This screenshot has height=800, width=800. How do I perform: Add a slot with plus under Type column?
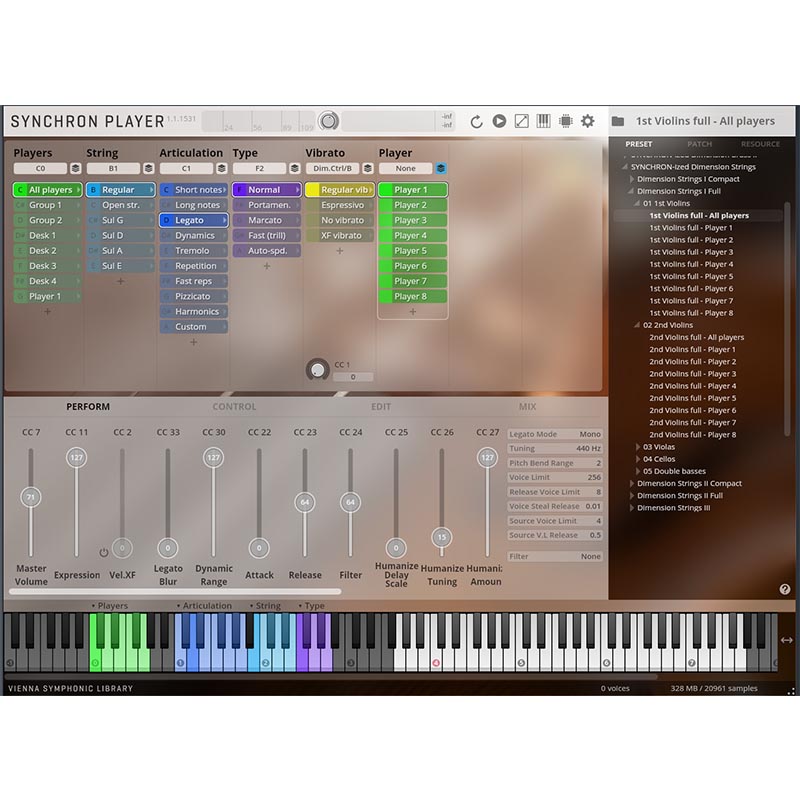(x=266, y=266)
